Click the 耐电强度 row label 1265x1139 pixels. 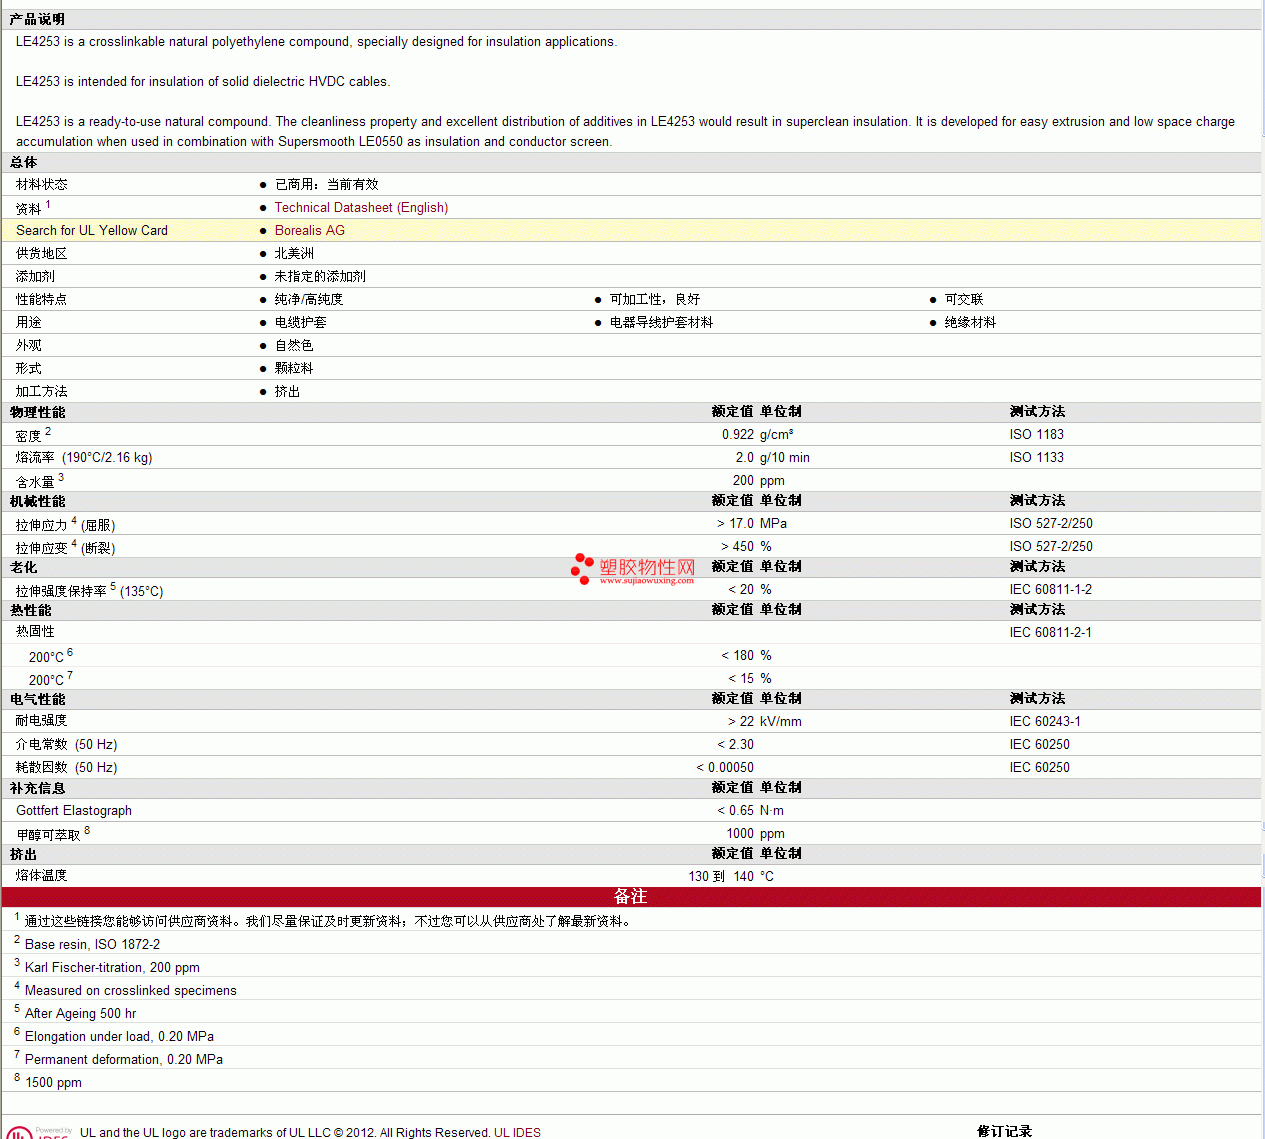click(42, 721)
